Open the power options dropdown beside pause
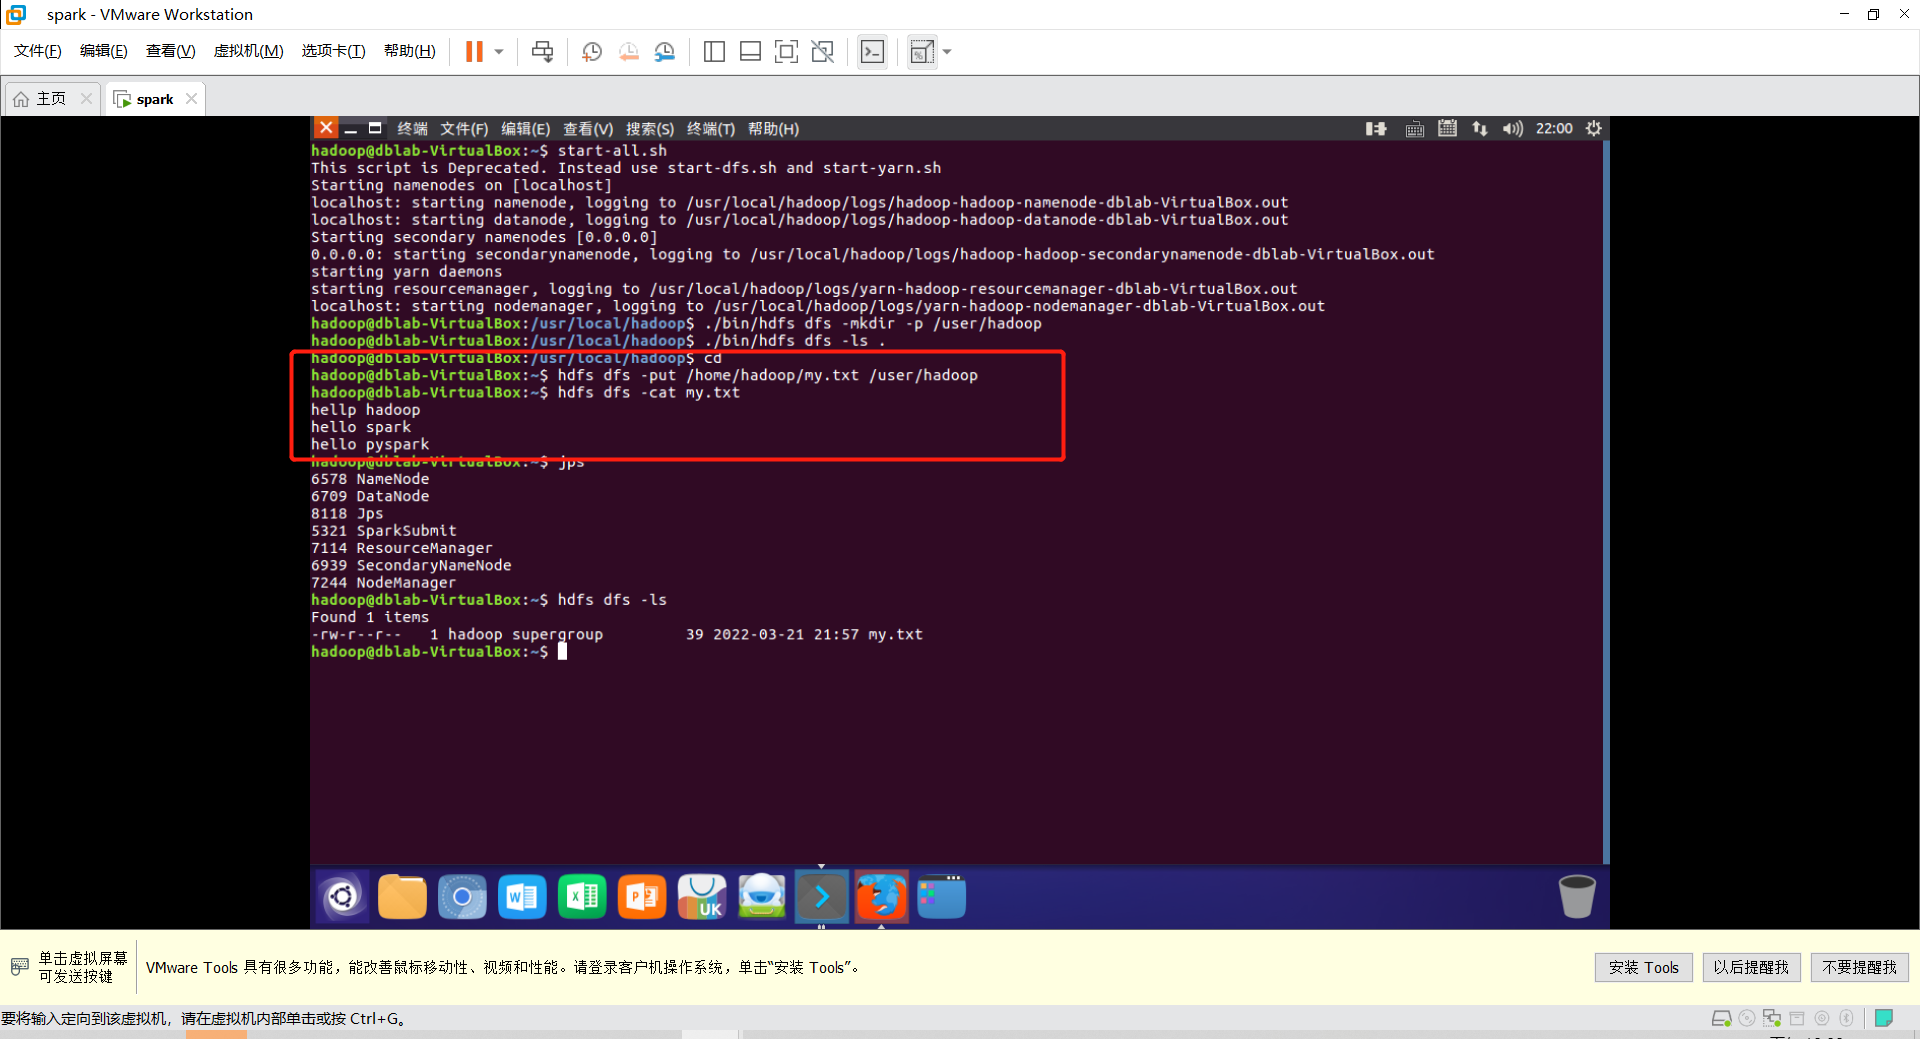The width and height of the screenshot is (1920, 1039). point(499,51)
